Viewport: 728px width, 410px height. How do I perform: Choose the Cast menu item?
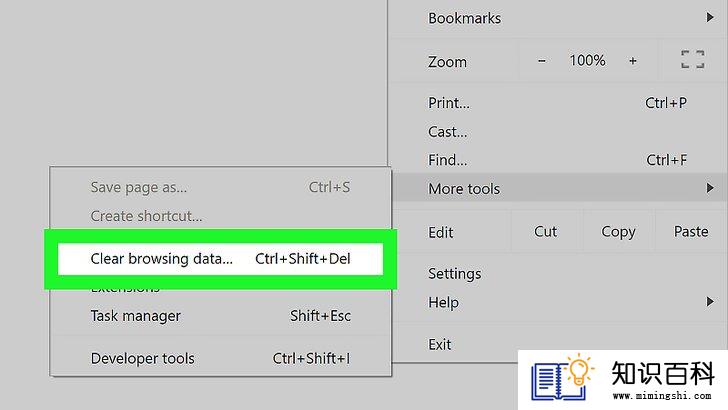coord(558,131)
